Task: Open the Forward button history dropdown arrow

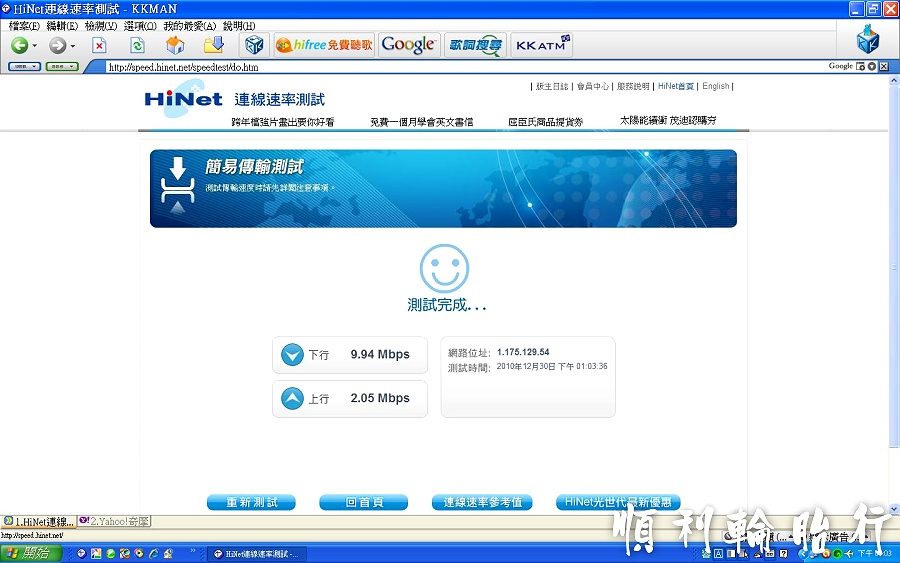Action: click(72, 45)
